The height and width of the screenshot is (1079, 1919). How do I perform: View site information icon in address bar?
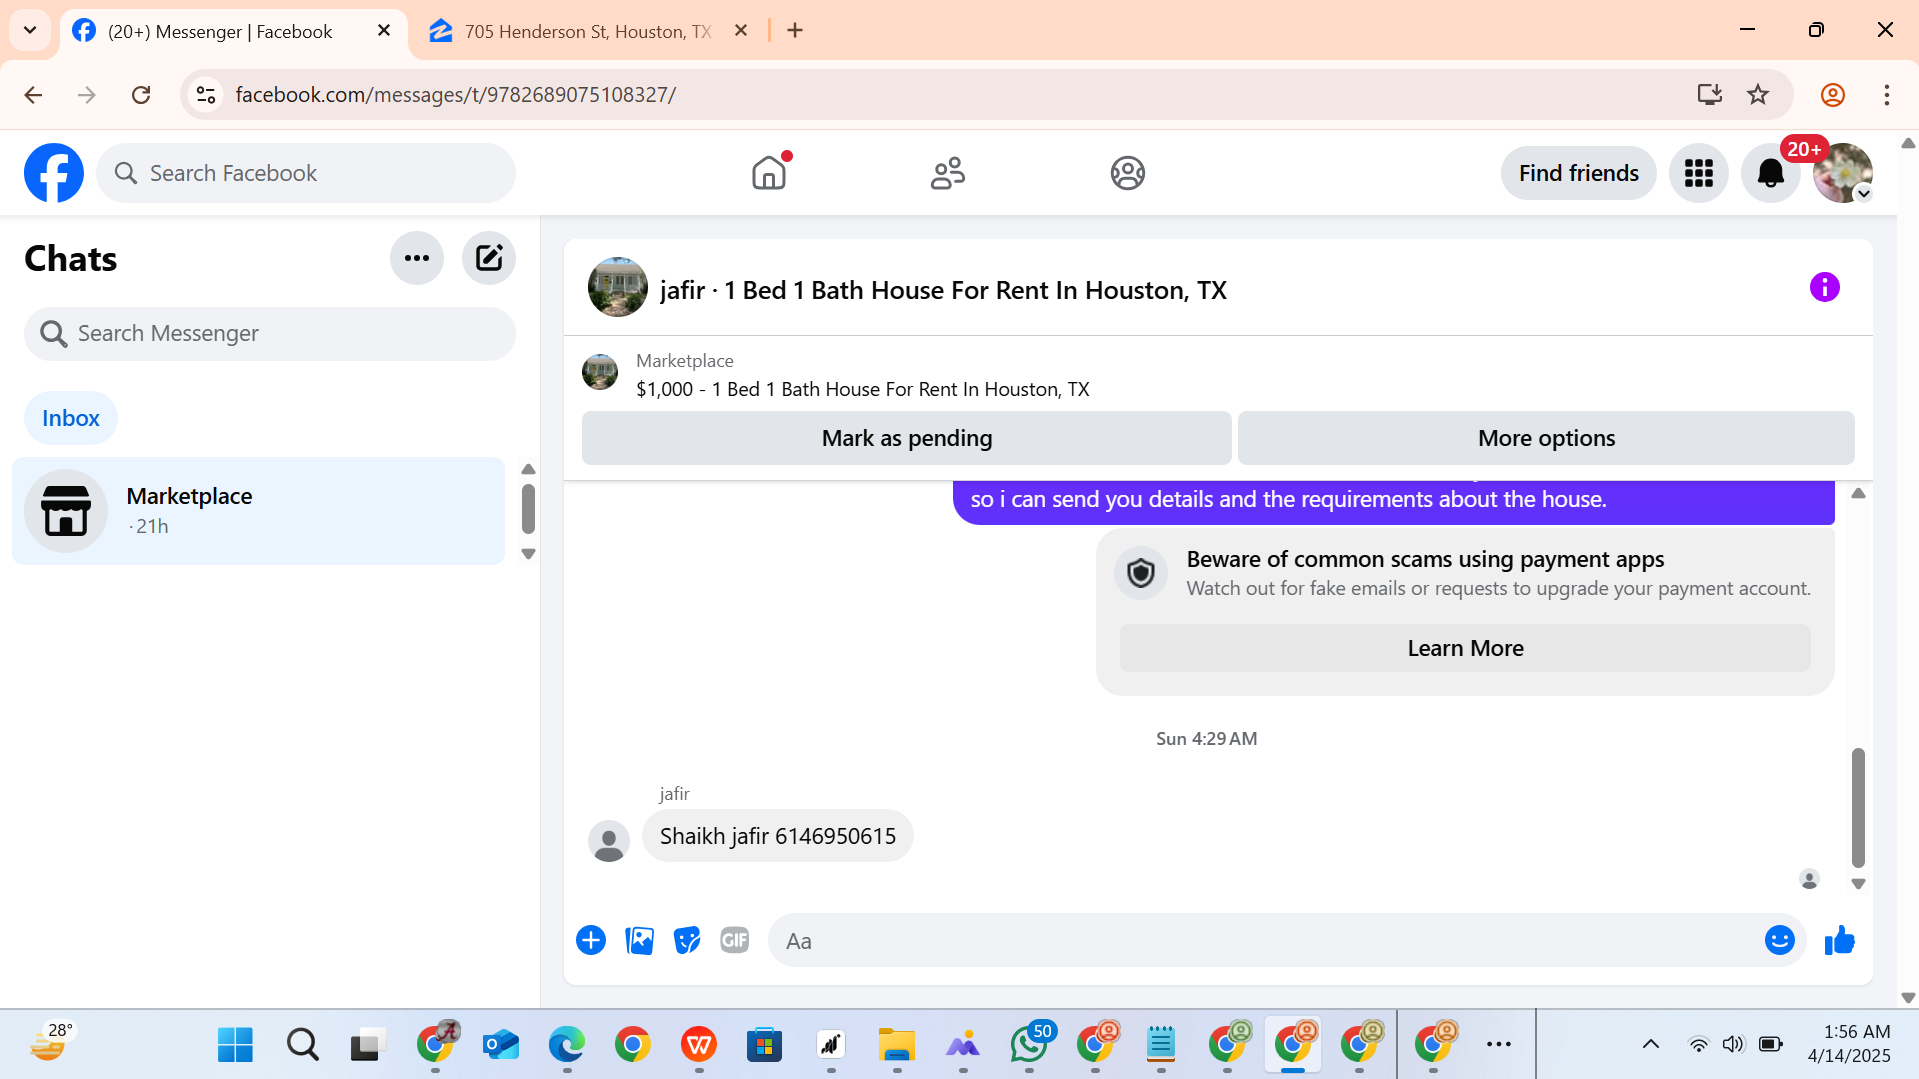point(206,95)
